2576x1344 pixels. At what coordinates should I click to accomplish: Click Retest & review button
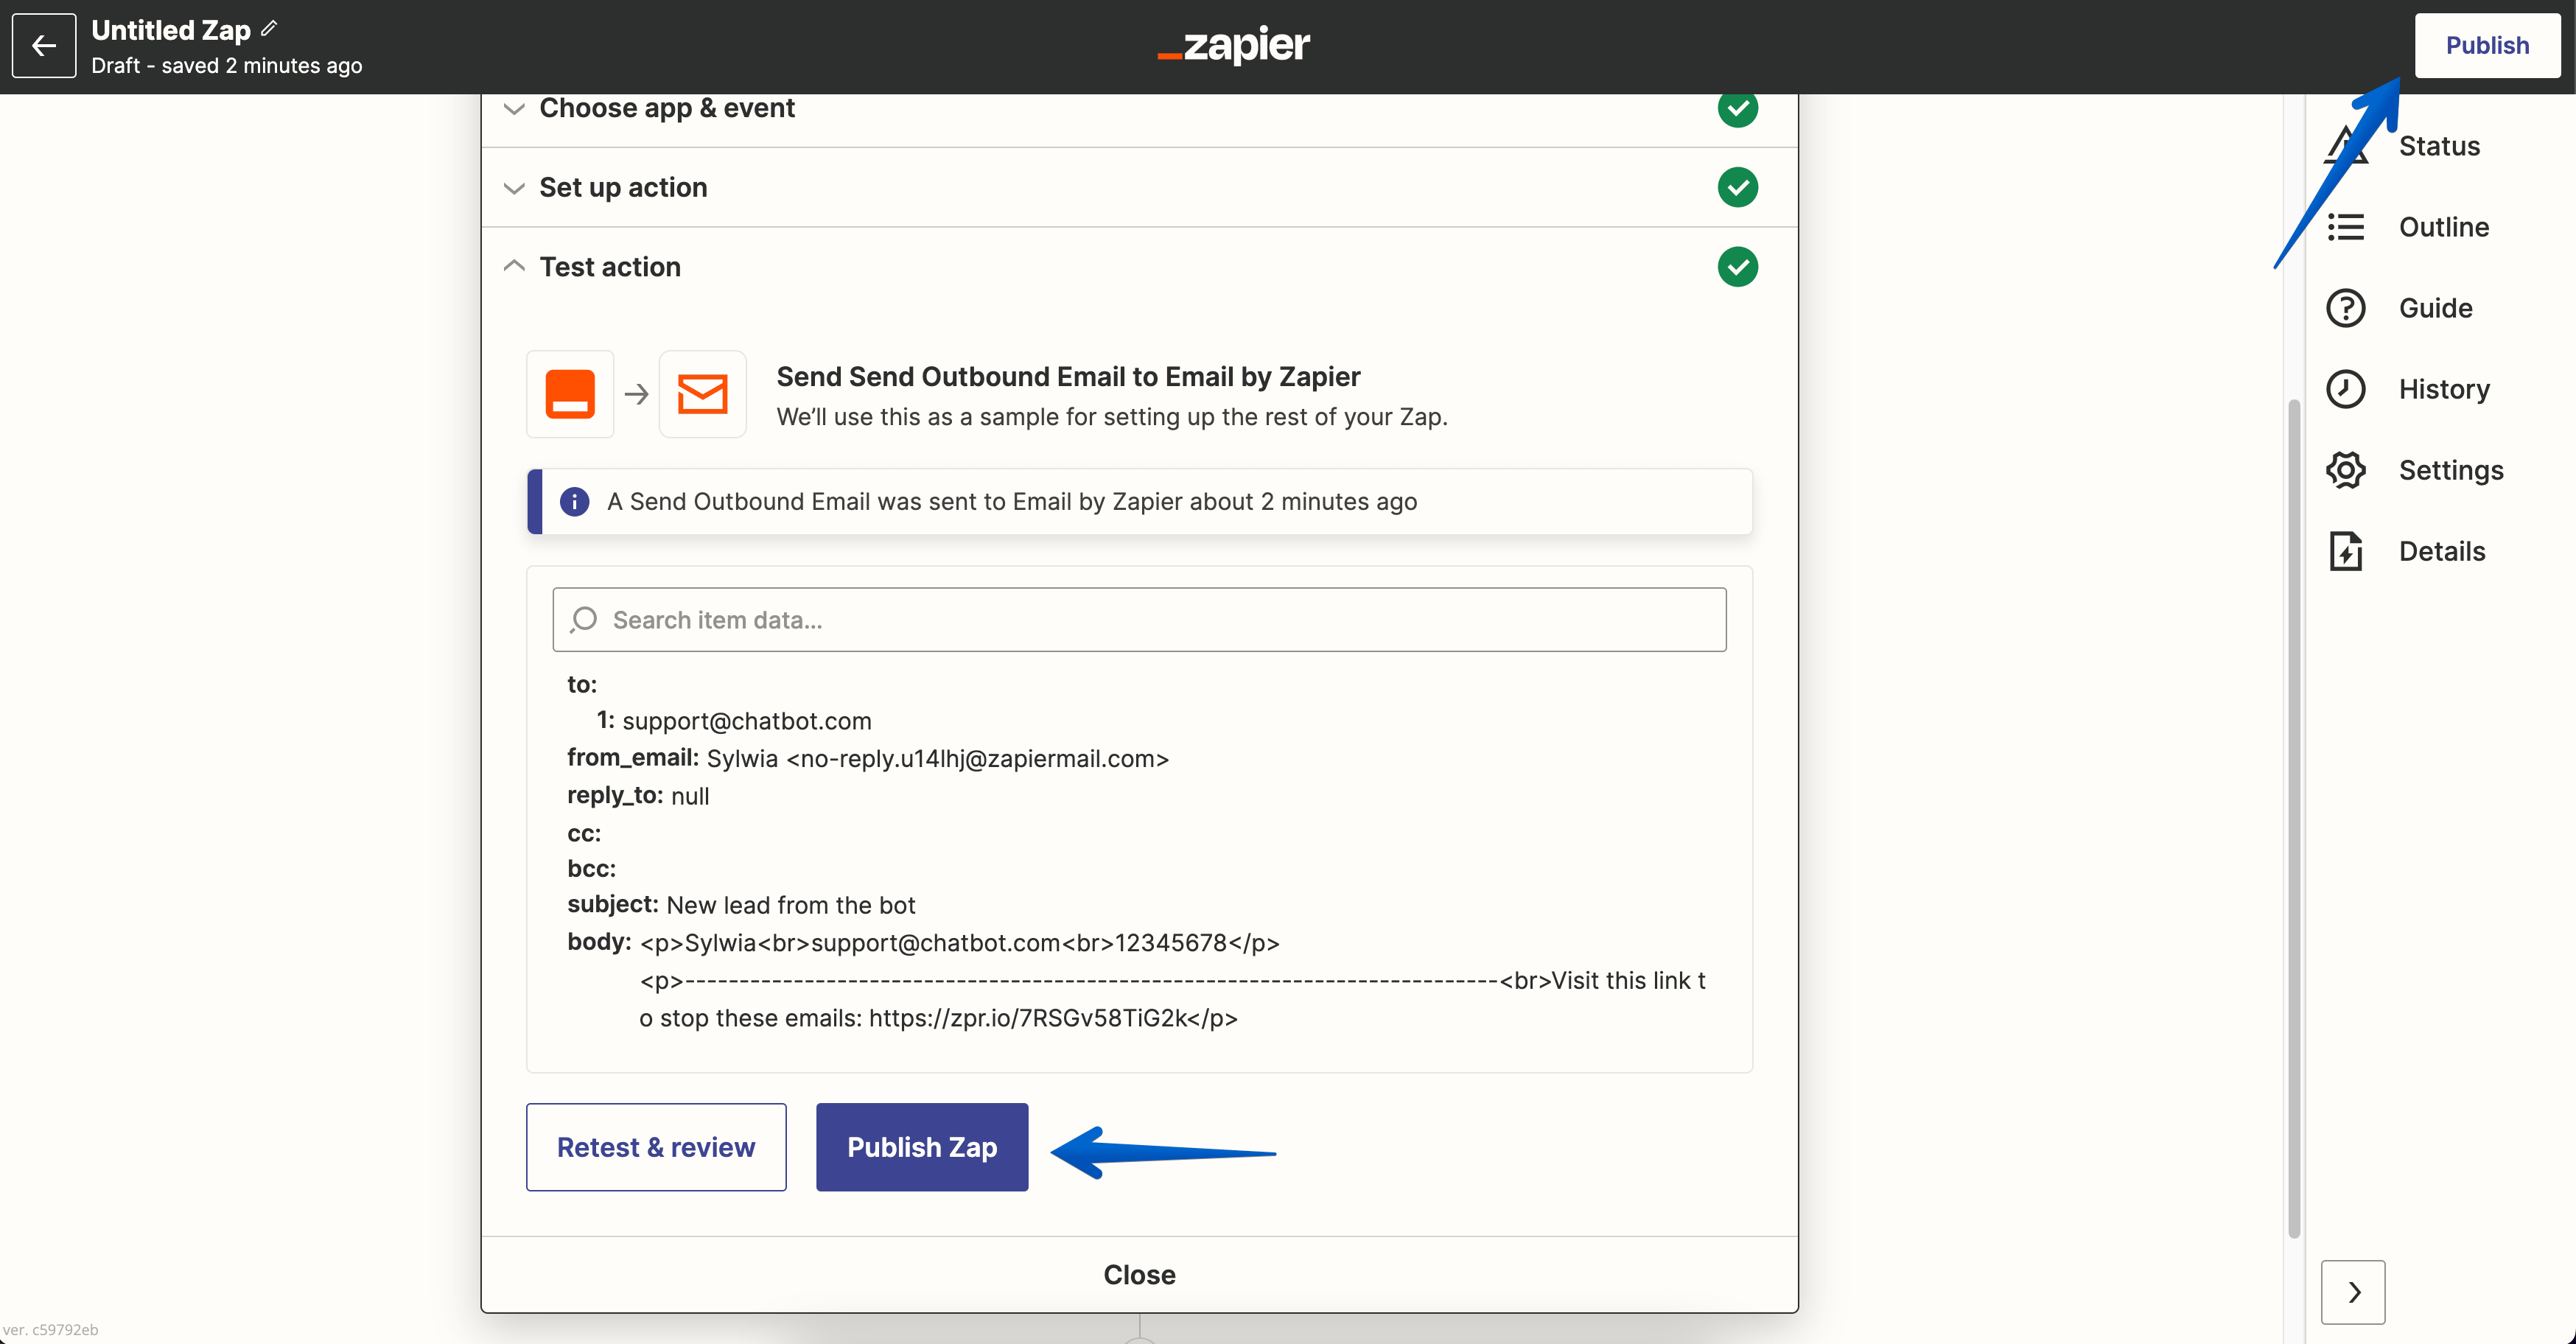click(x=656, y=1147)
